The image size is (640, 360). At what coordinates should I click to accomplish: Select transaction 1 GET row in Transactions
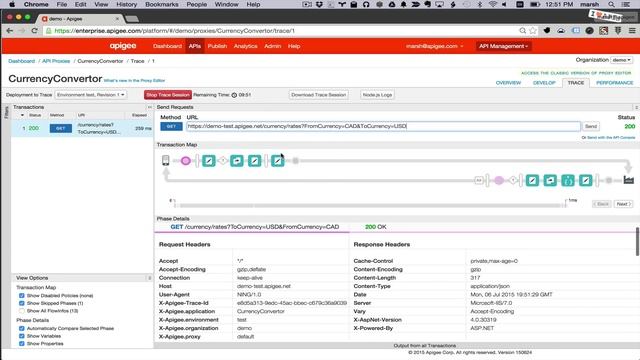pos(82,128)
